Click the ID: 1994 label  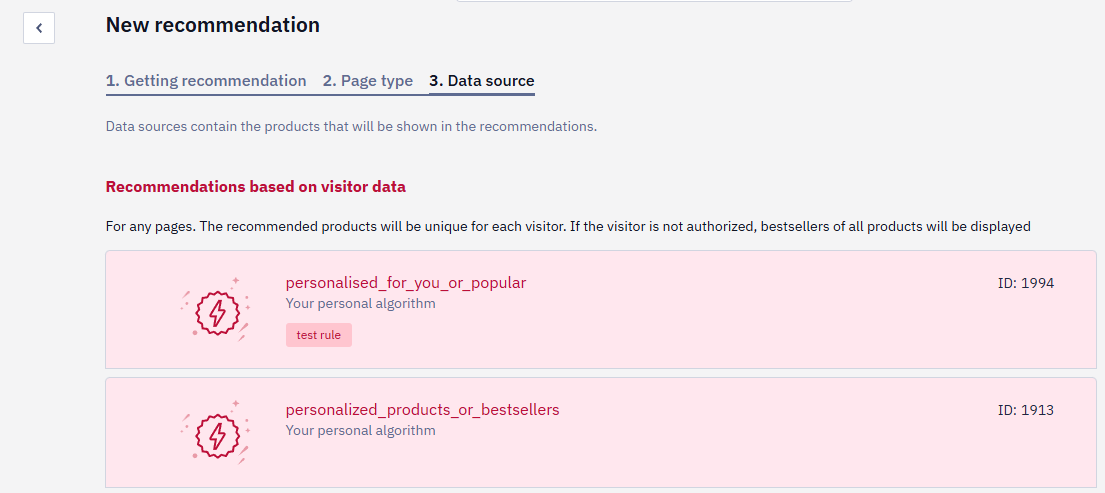[1026, 283]
